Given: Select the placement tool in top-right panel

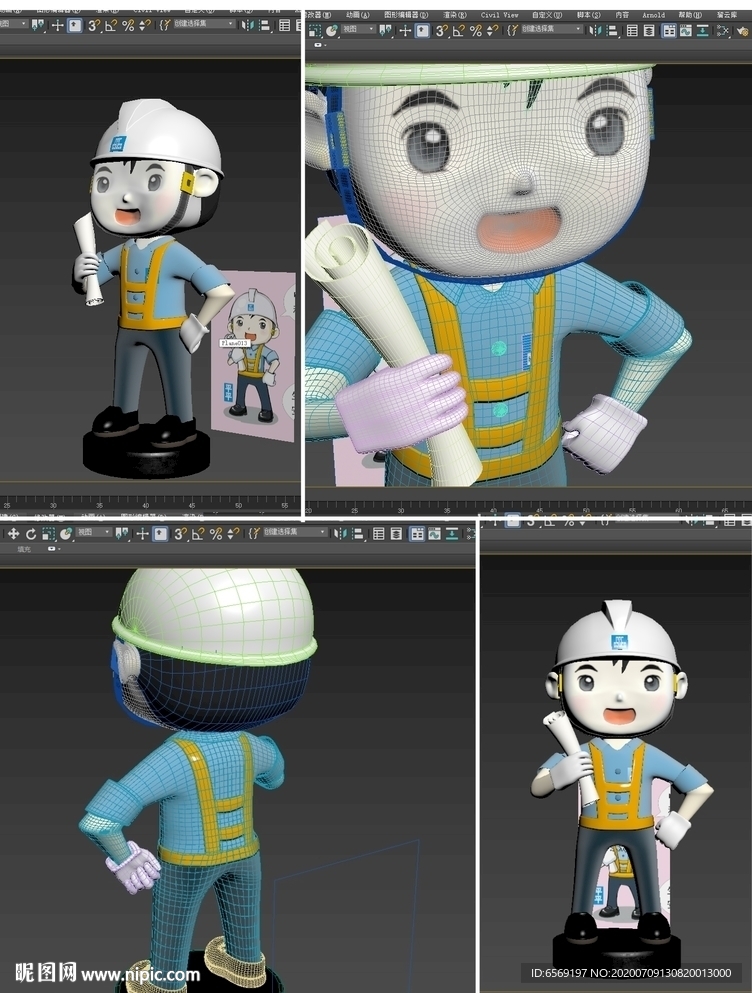Looking at the screenshot, I should pos(331,30).
